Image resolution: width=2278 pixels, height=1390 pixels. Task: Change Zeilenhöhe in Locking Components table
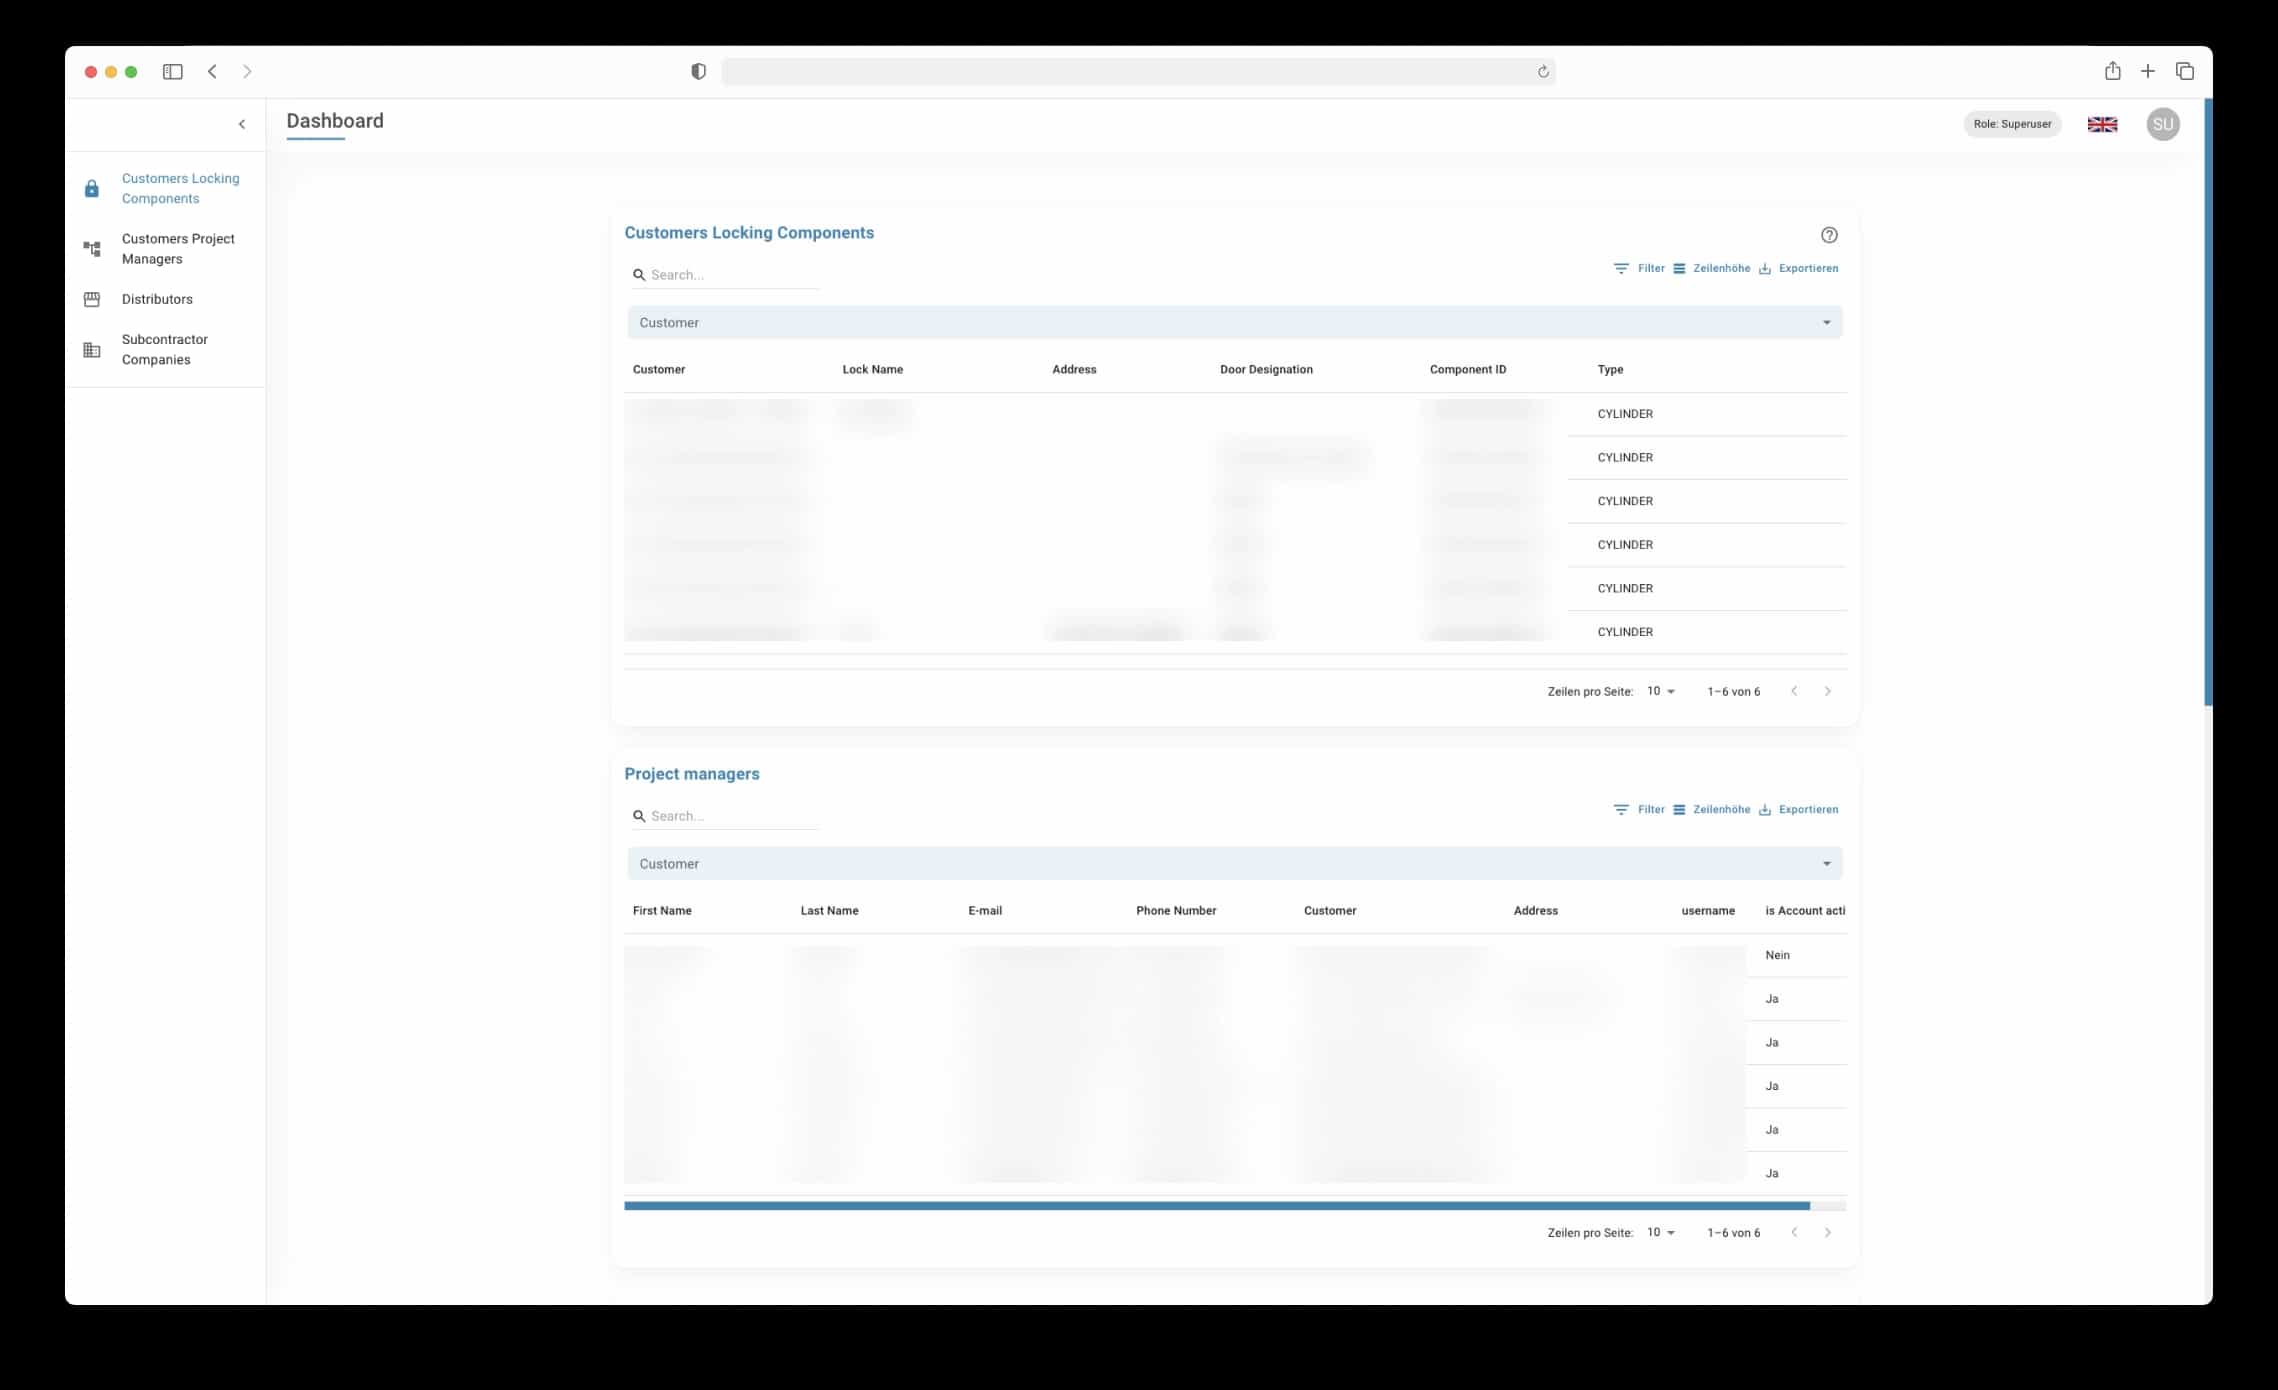1711,268
